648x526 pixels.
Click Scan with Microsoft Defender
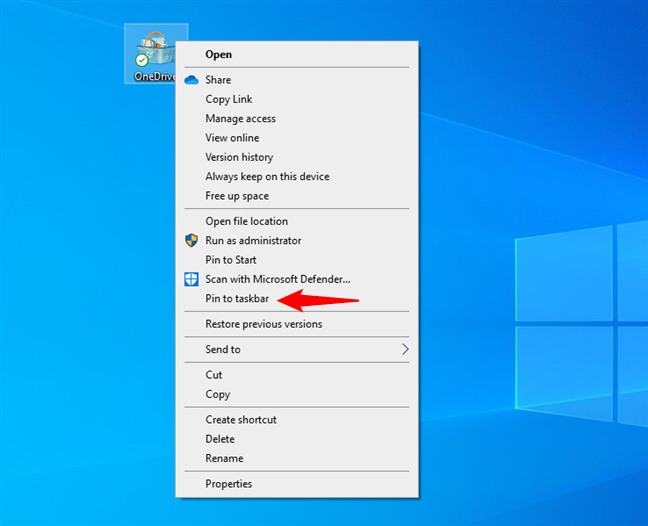tap(297, 279)
